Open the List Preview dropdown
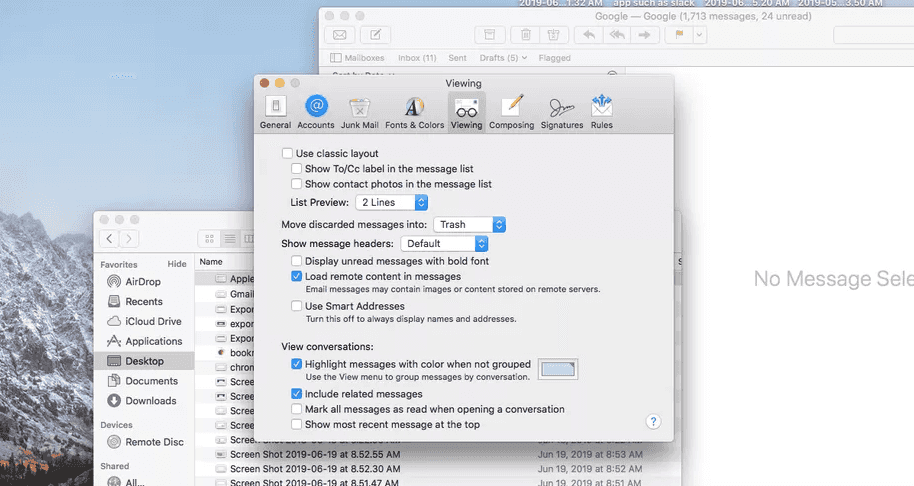Image resolution: width=914 pixels, height=486 pixels. point(392,202)
